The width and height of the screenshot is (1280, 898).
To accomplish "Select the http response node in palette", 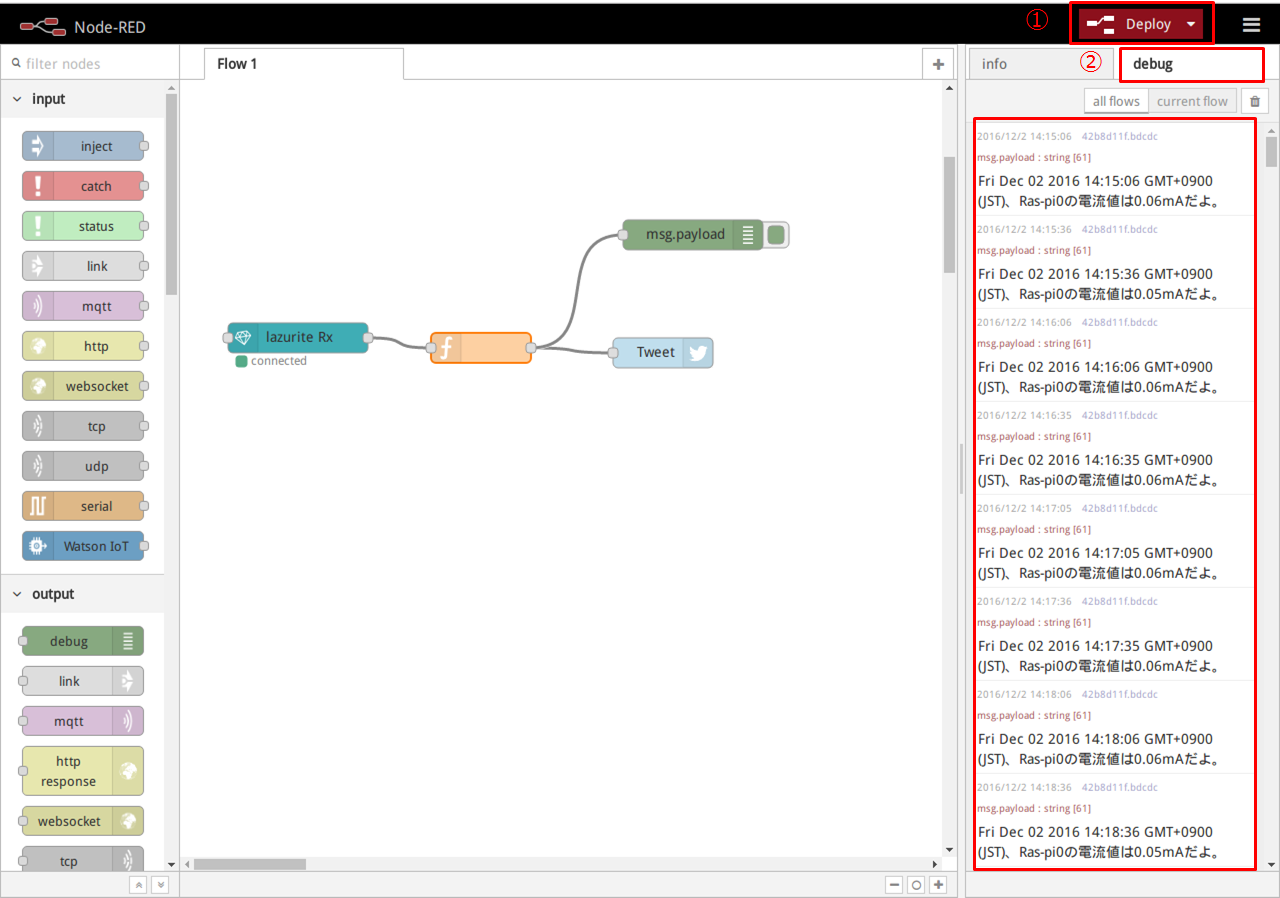I will tap(83, 771).
